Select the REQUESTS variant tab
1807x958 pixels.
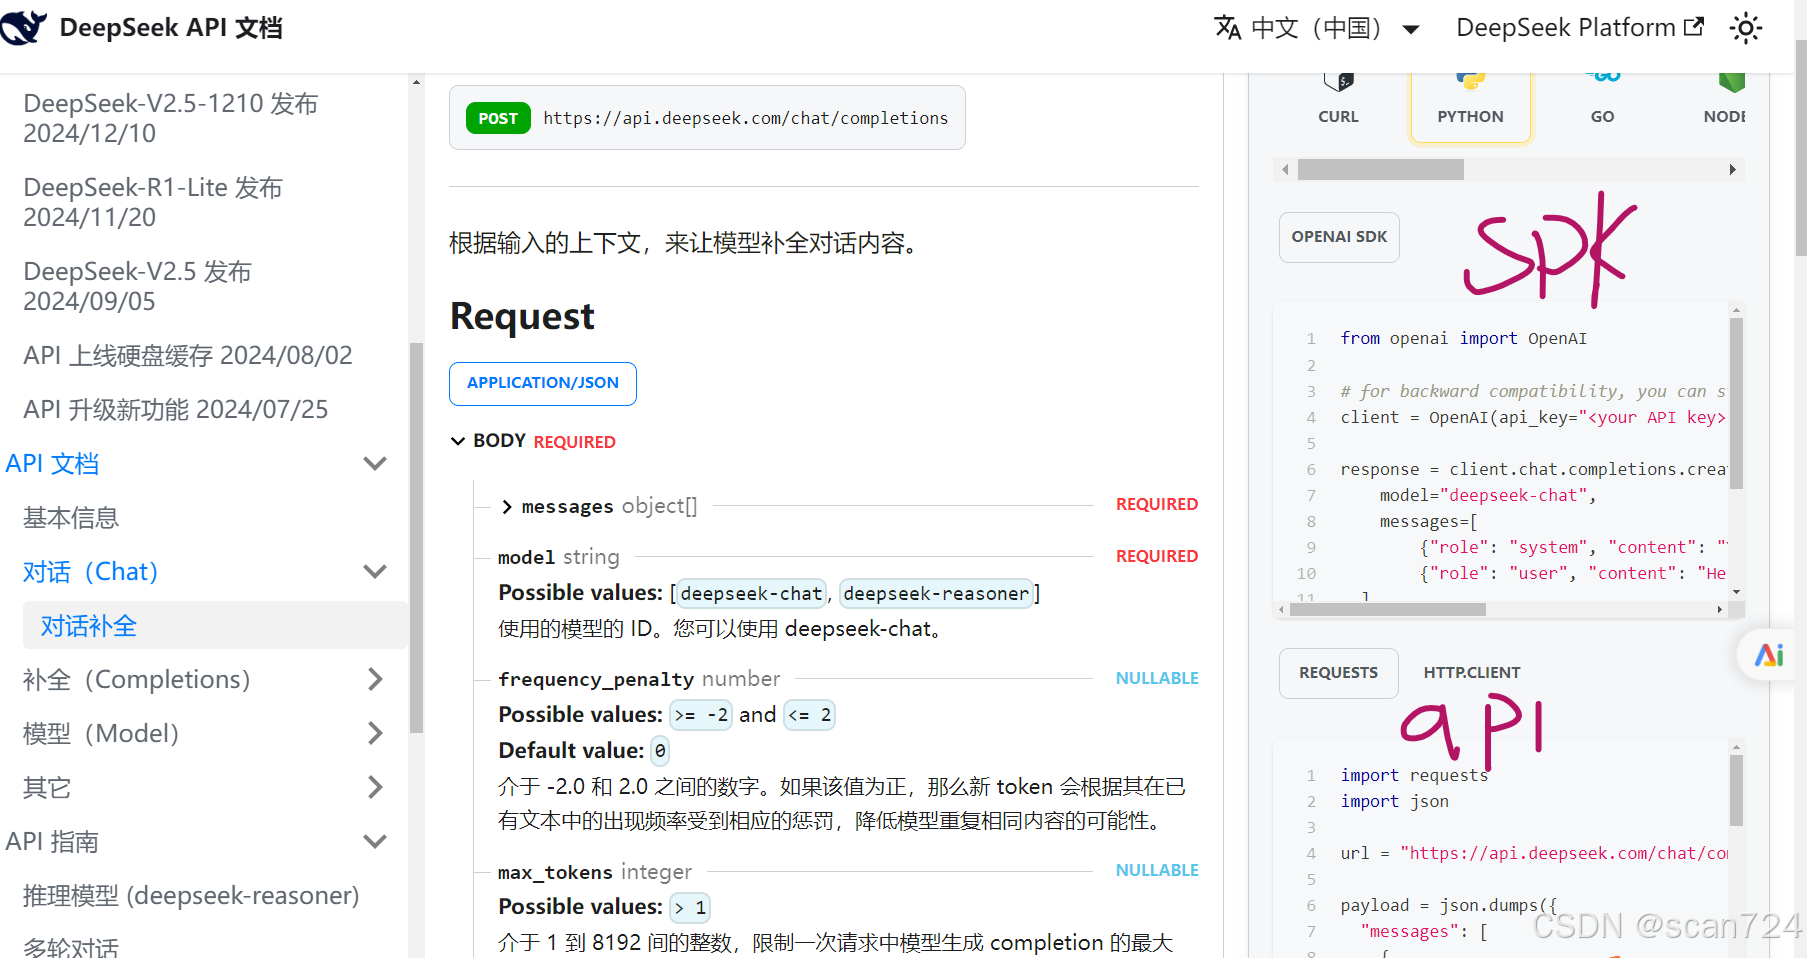pos(1338,673)
